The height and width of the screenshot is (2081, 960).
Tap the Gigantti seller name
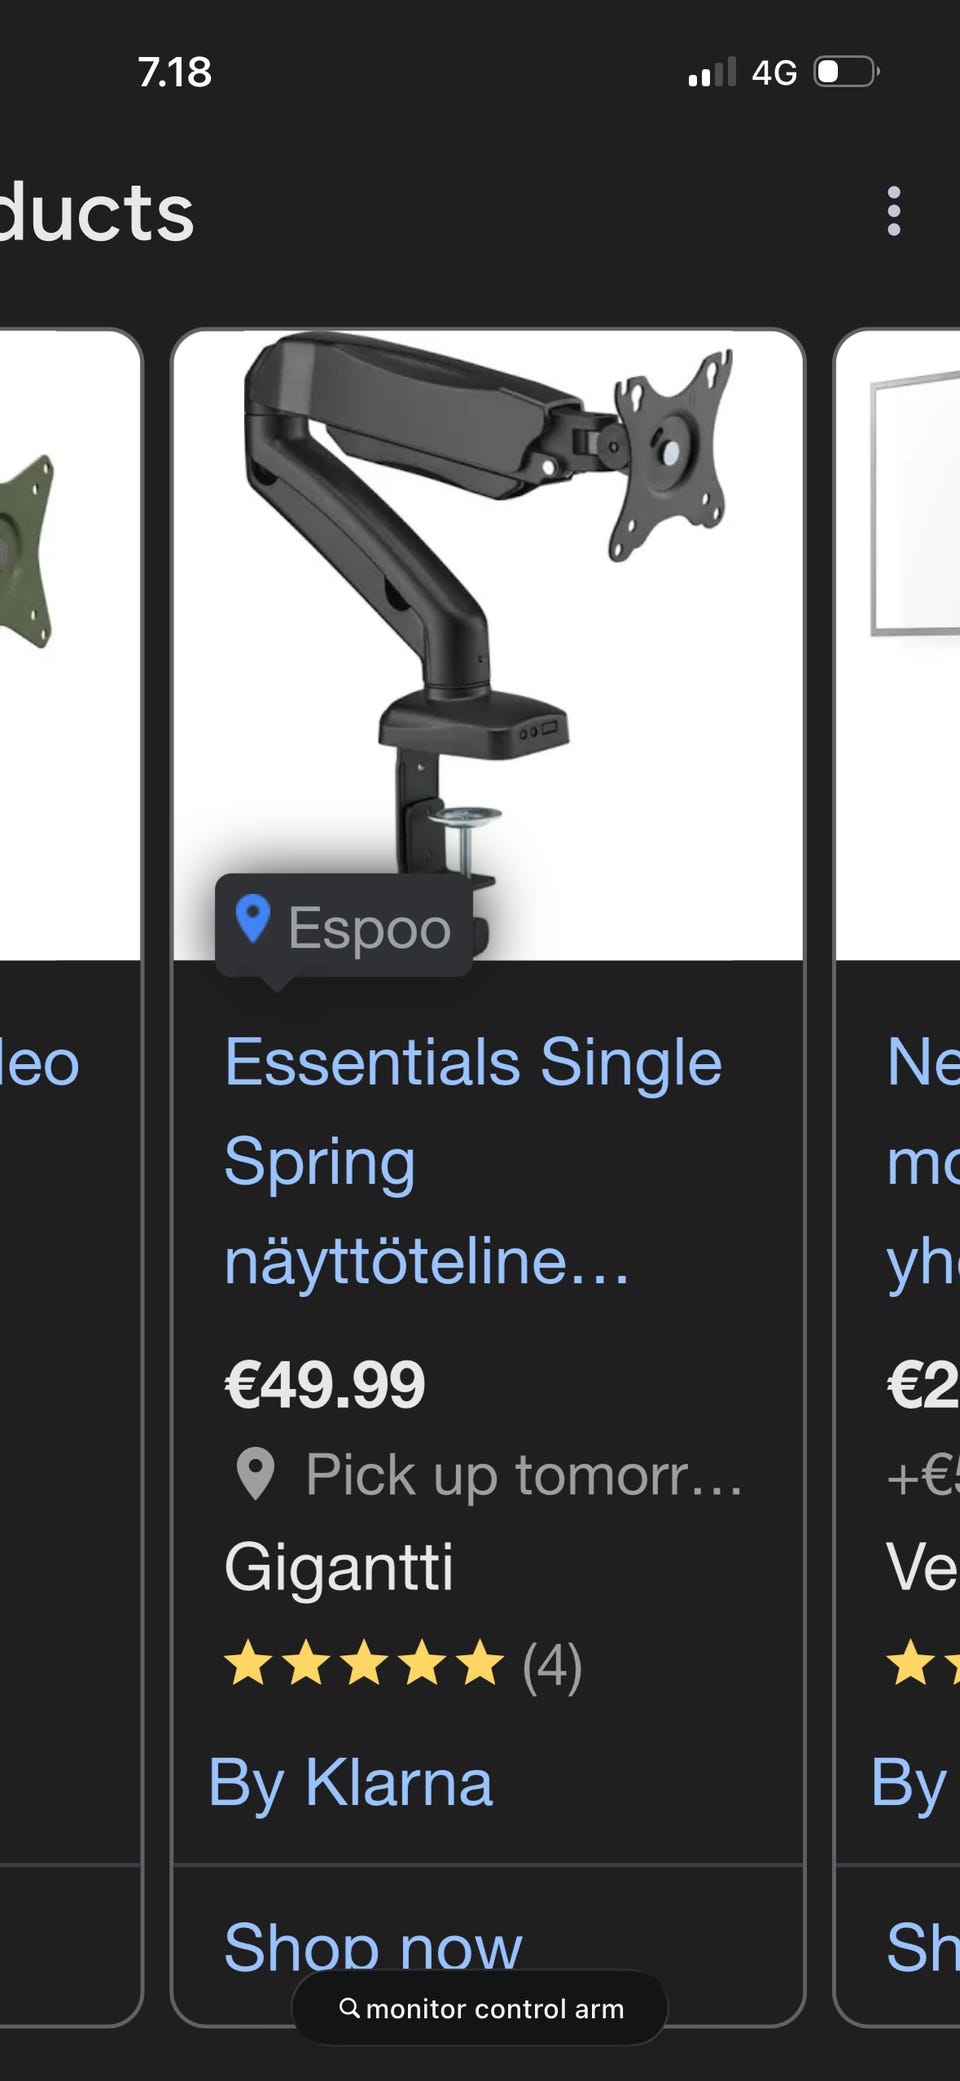[x=338, y=1566]
